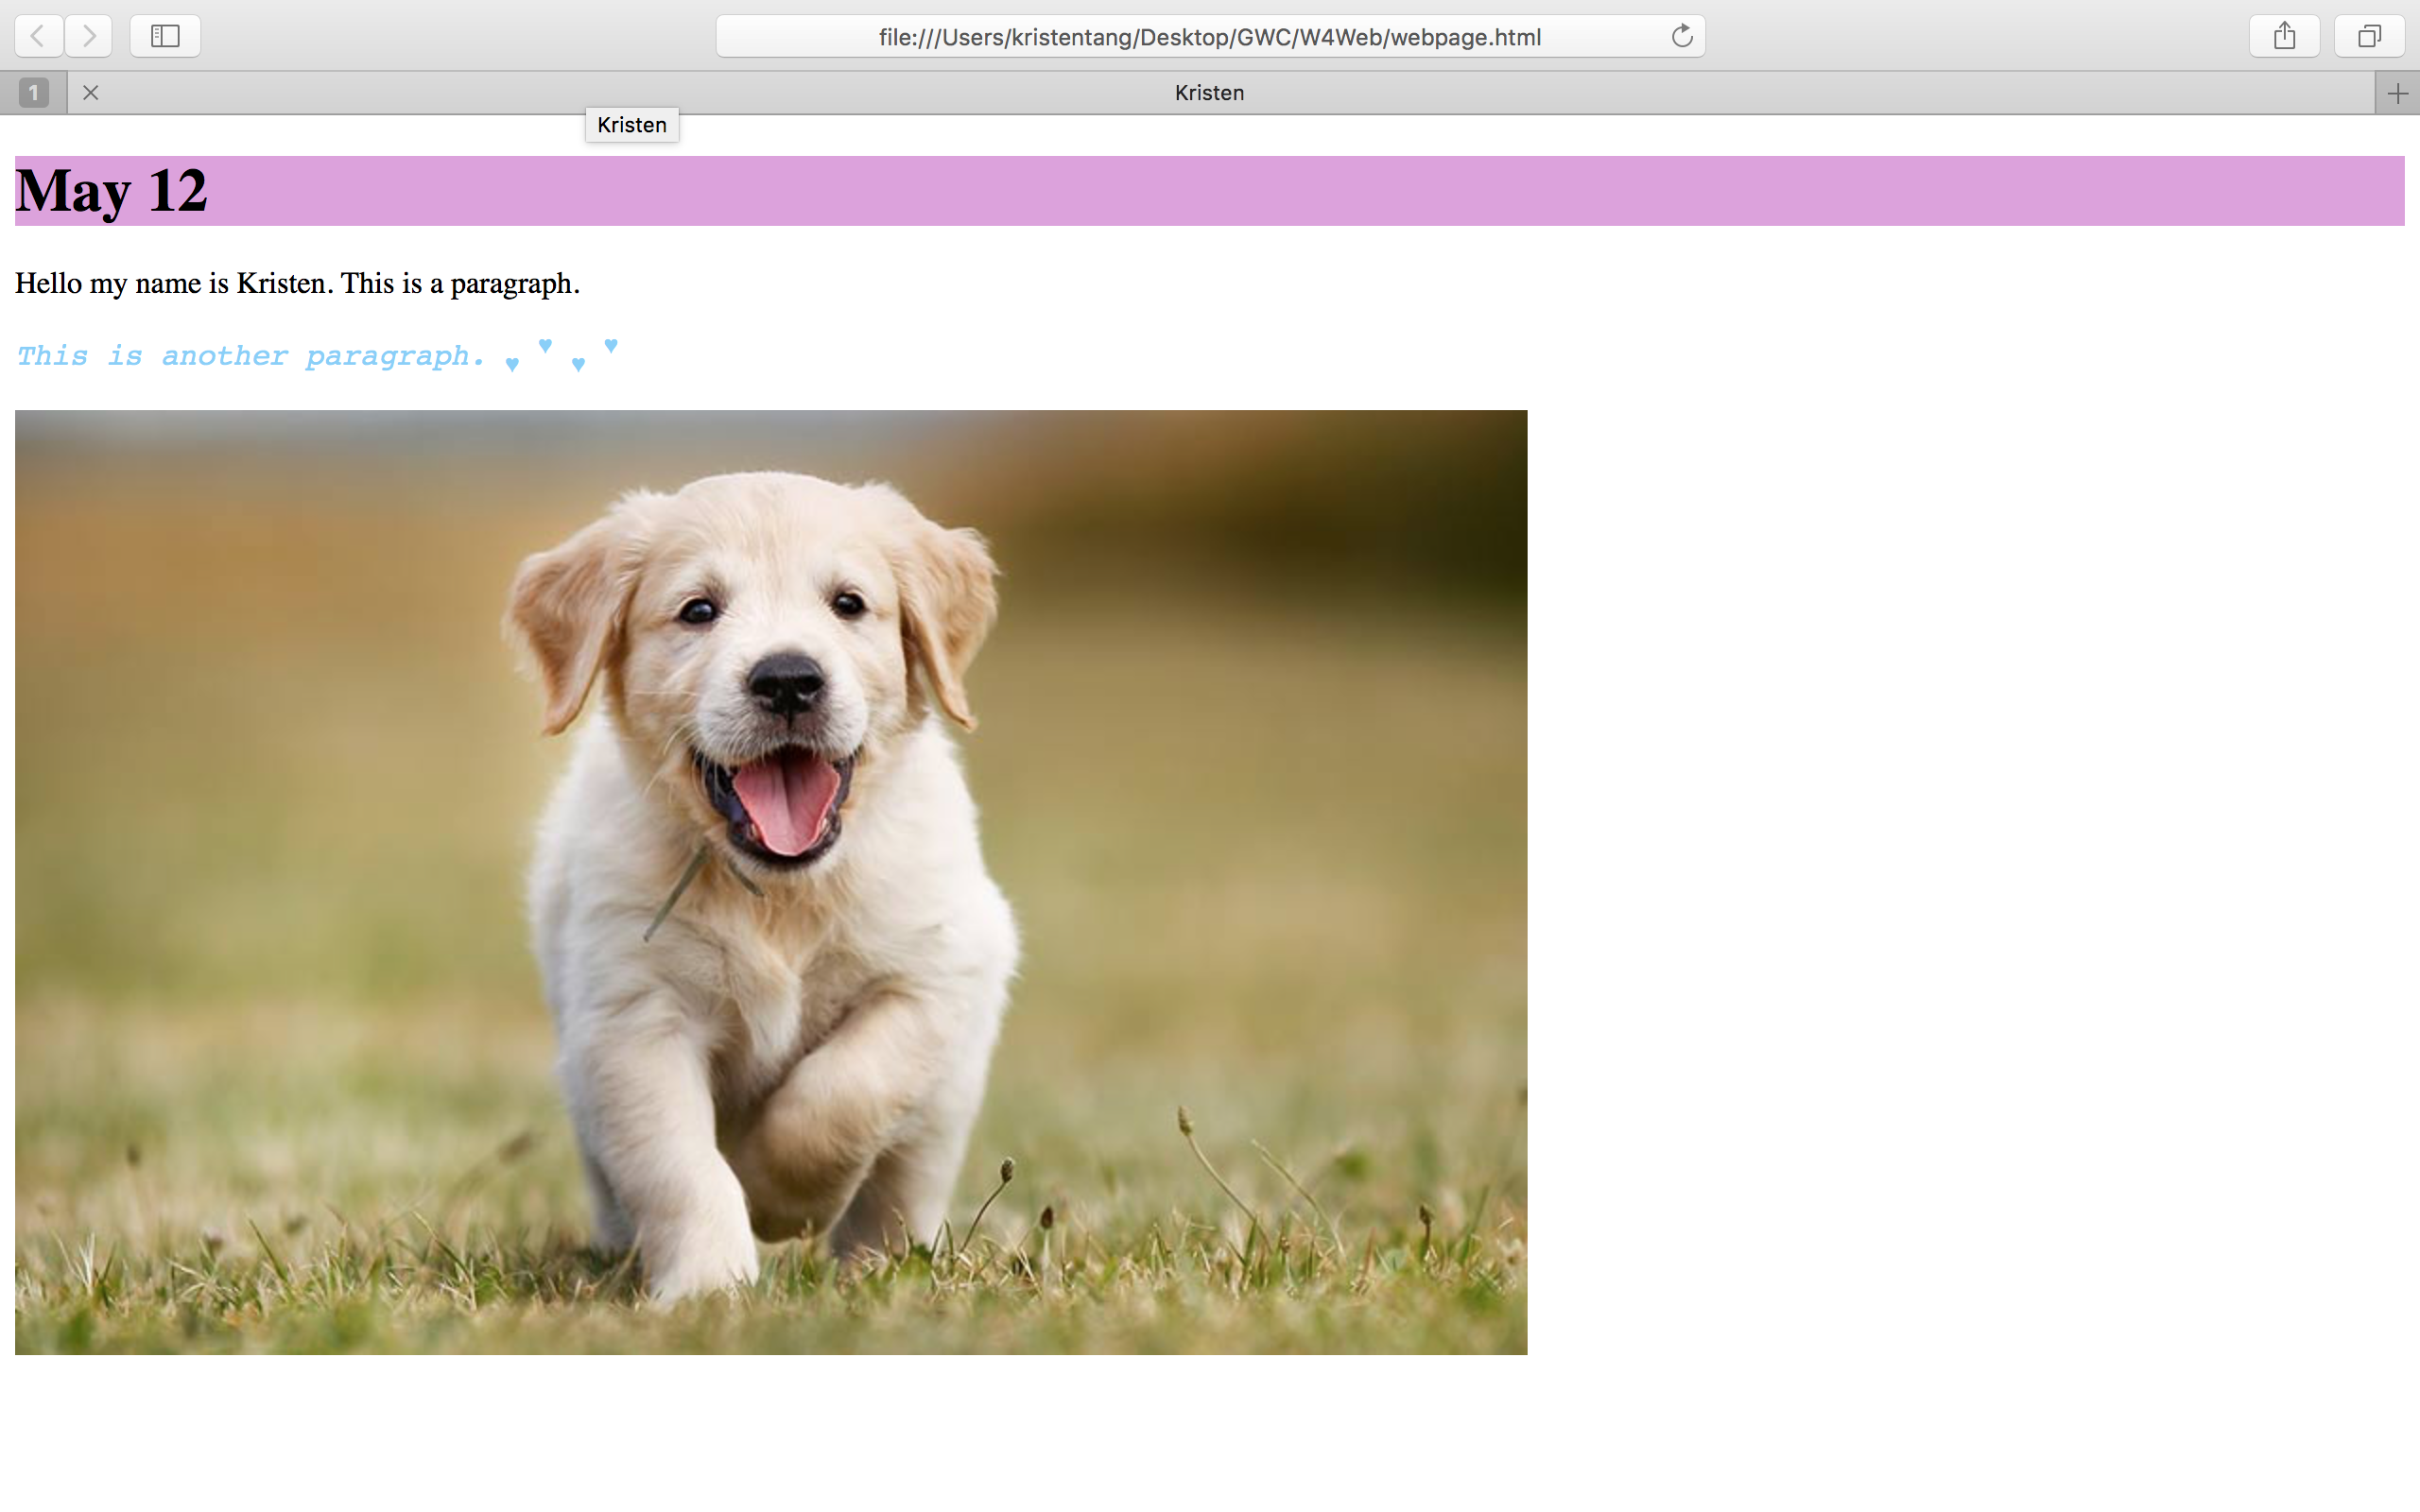Toggle the Safari sidebar button

(x=165, y=36)
